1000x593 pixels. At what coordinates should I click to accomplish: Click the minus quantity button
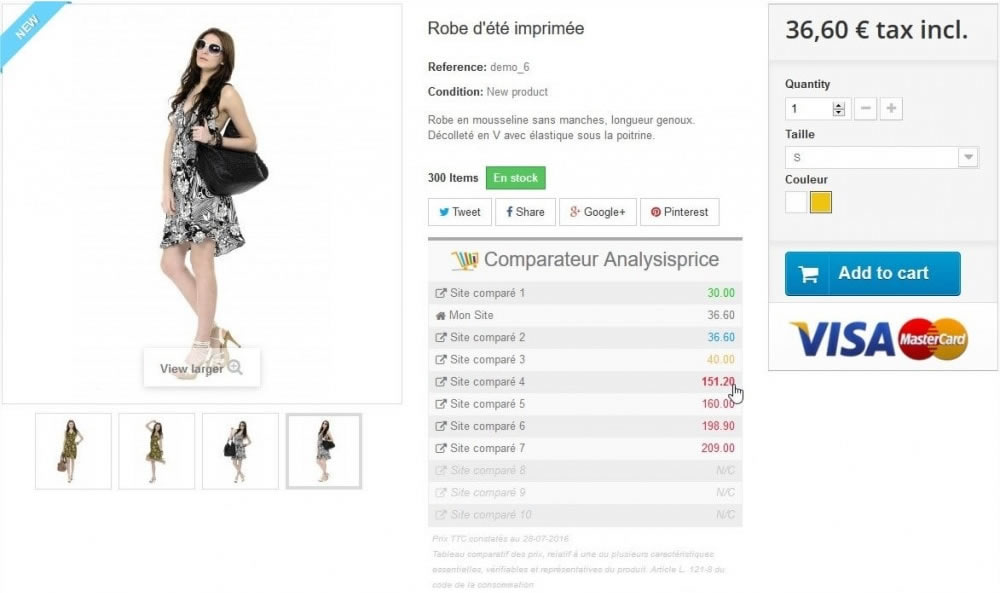(x=865, y=108)
